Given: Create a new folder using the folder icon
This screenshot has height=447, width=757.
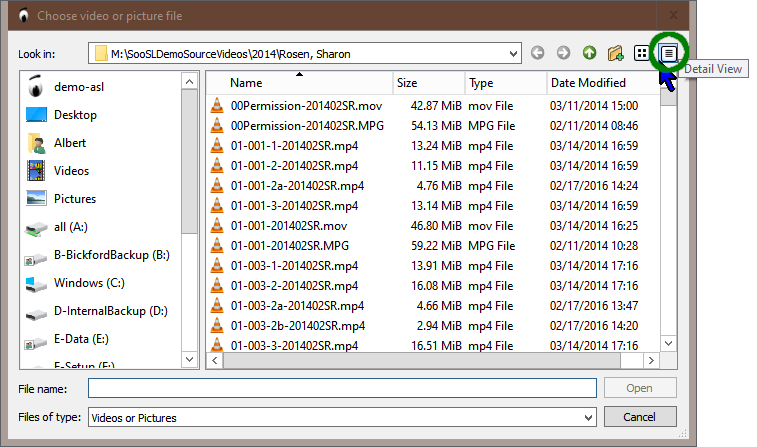Looking at the screenshot, I should (615, 53).
